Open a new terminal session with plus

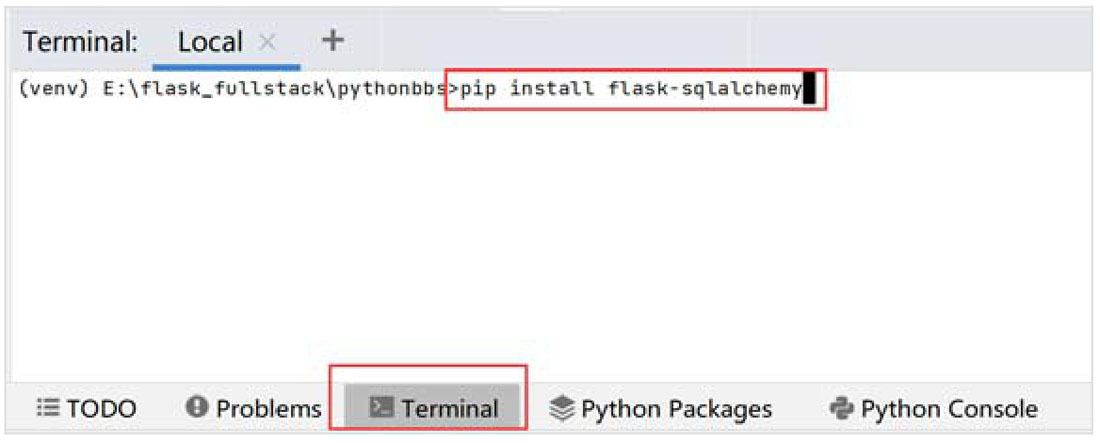333,41
